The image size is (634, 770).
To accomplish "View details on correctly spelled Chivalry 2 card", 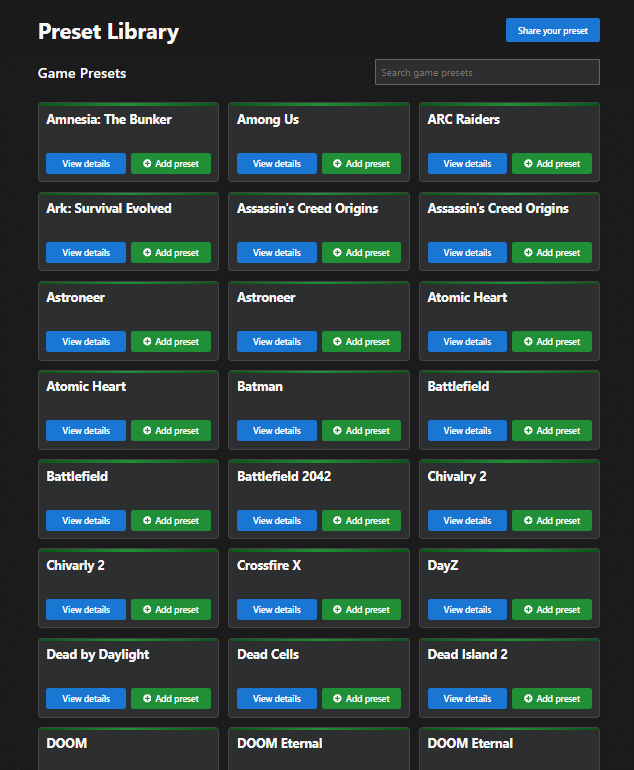I will click(x=467, y=521).
